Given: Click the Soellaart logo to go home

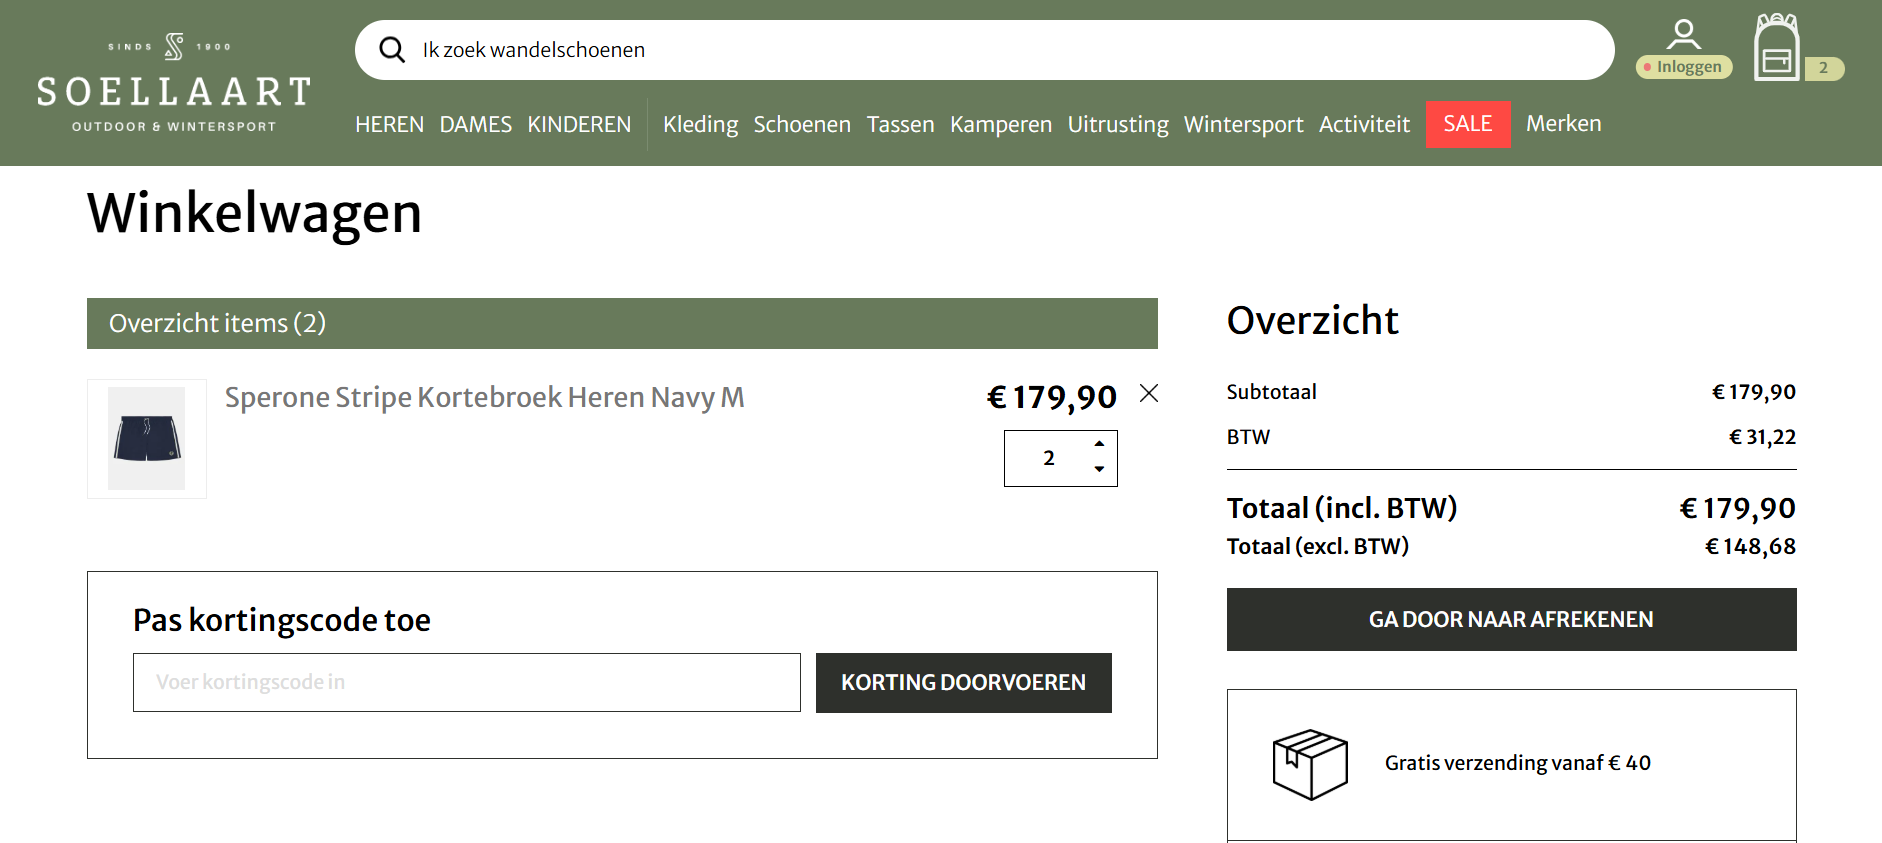Looking at the screenshot, I should coord(174,83).
